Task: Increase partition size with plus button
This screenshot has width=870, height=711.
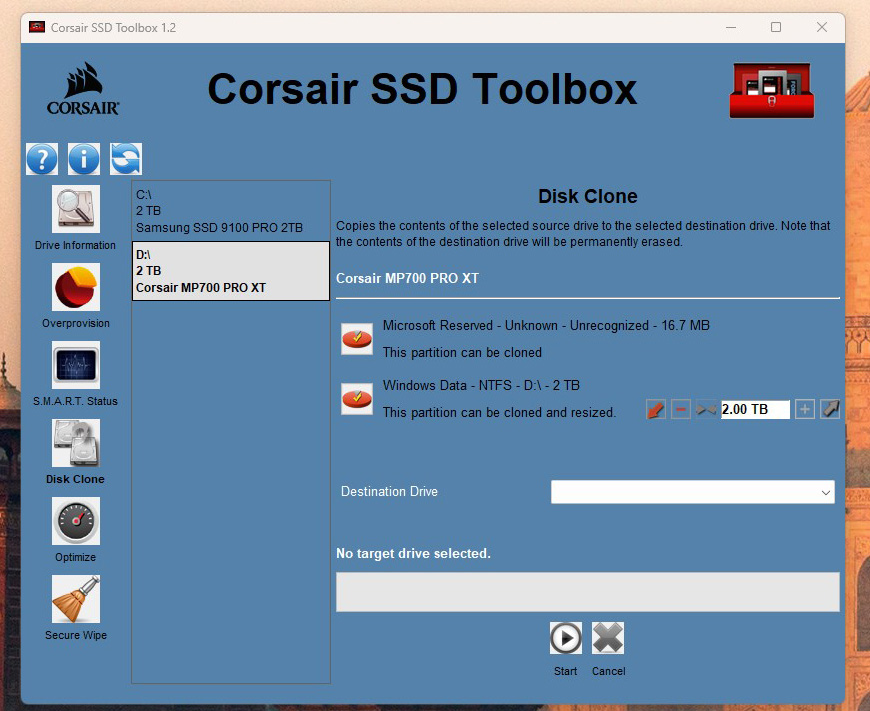Action: click(x=805, y=409)
